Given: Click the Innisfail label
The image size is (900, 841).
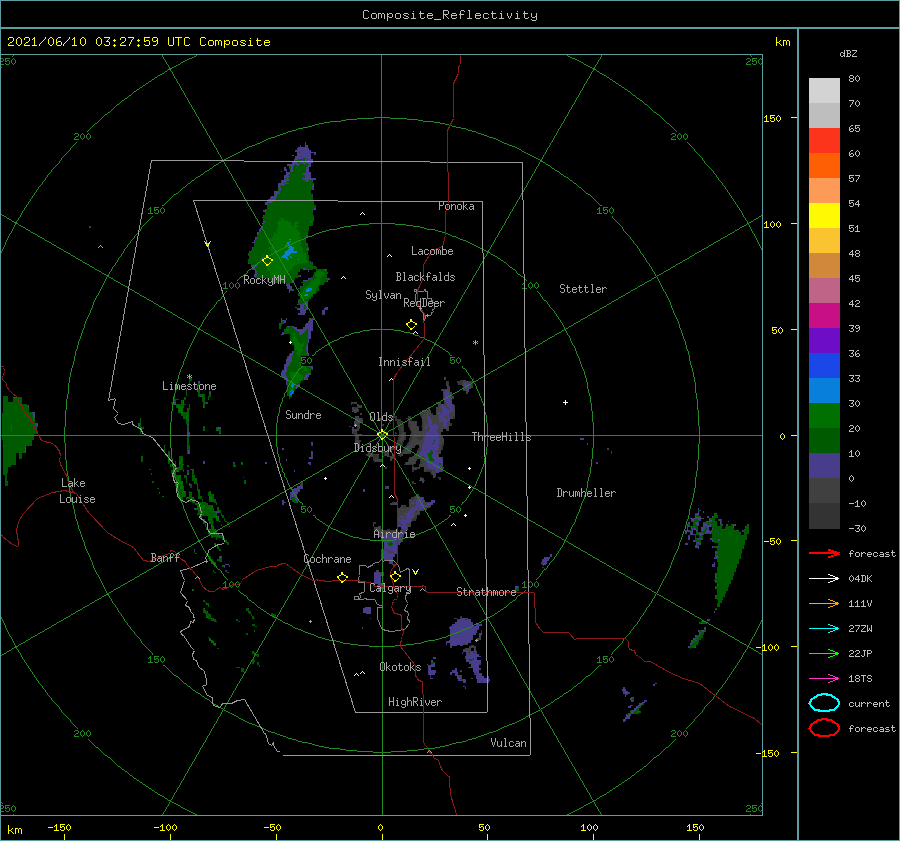Looking at the screenshot, I should coord(404,362).
